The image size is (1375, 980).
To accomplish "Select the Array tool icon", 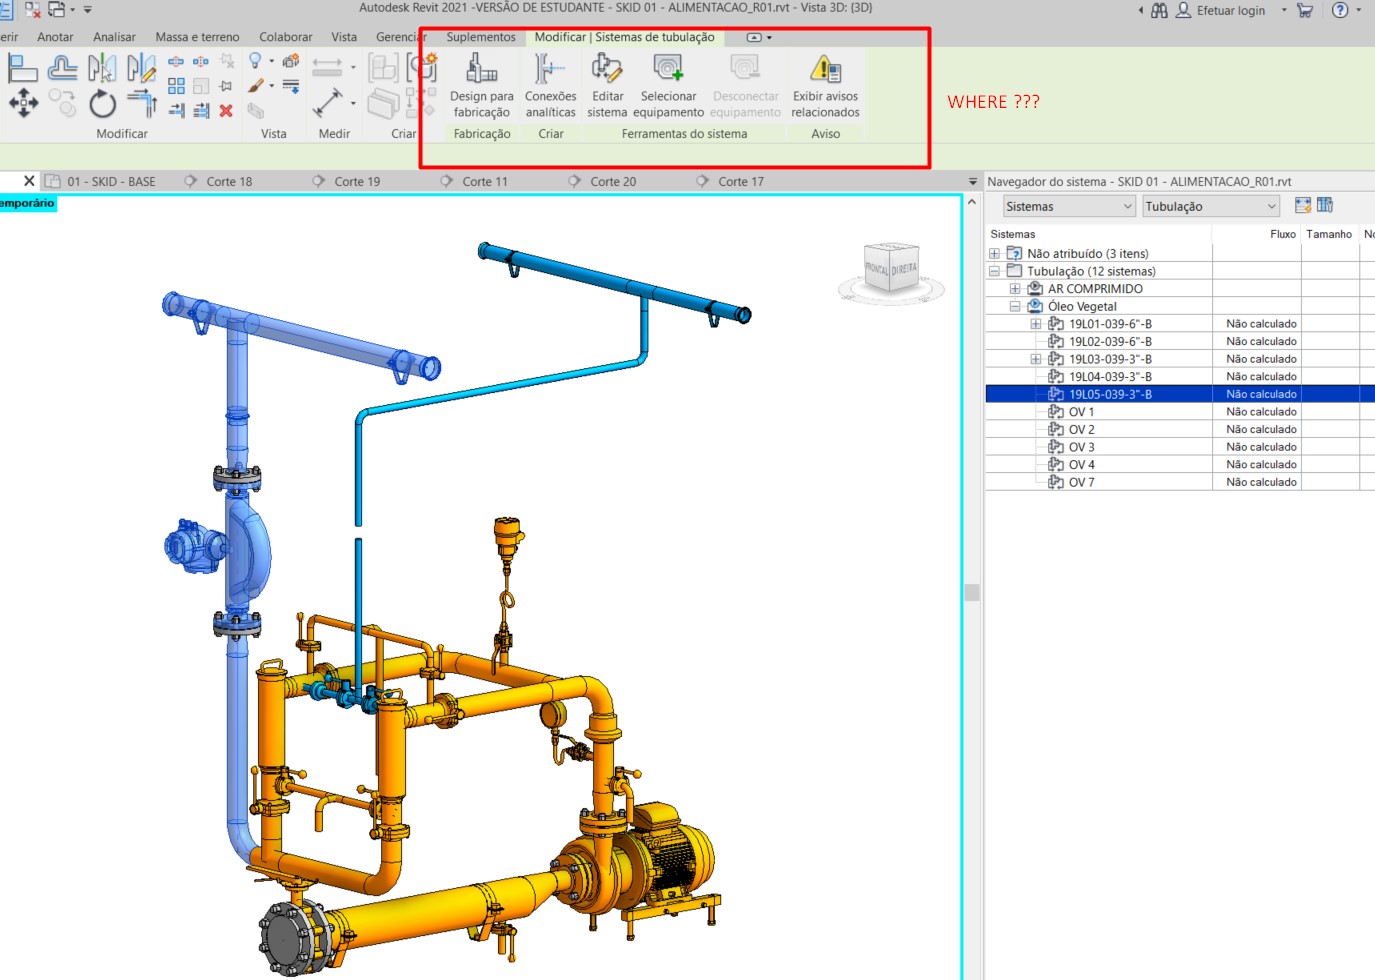I will (x=176, y=86).
